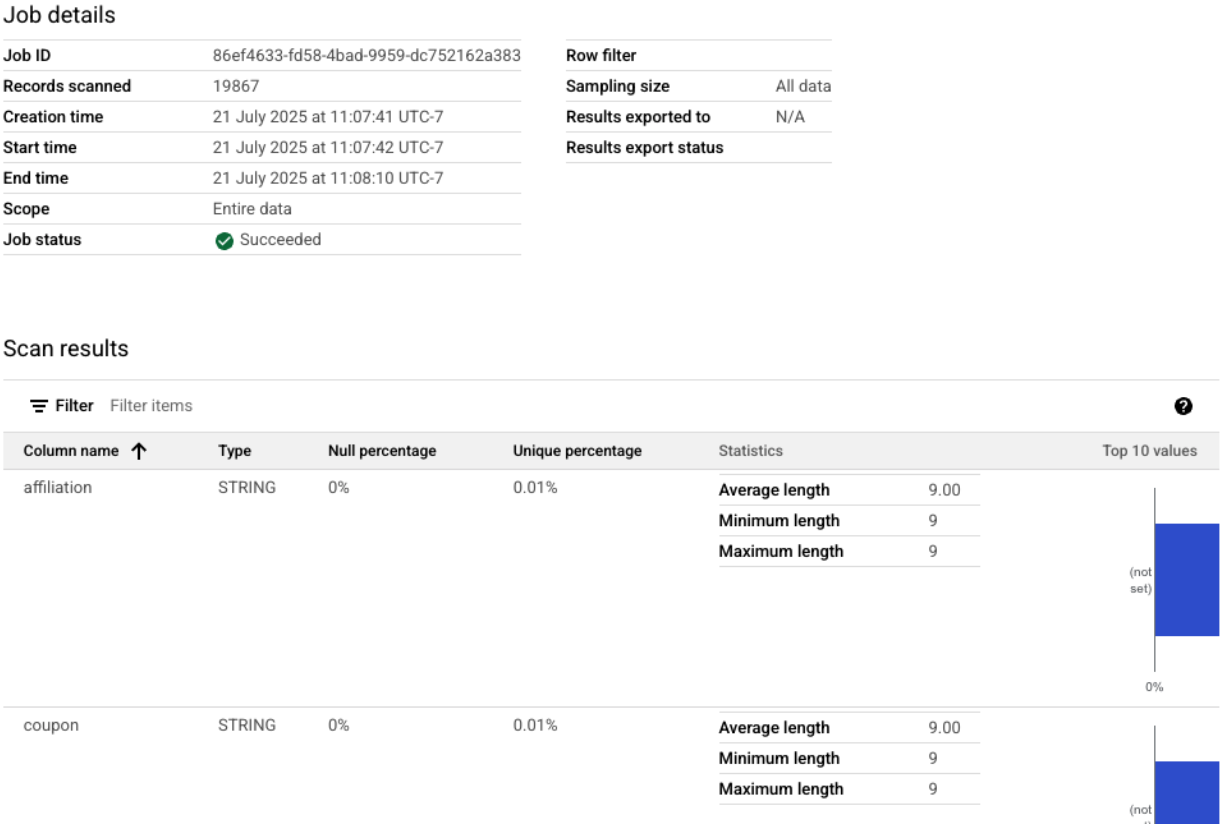Image resolution: width=1224 pixels, height=828 pixels.
Task: Click the blue bar in coupon chart
Action: [x=1187, y=792]
